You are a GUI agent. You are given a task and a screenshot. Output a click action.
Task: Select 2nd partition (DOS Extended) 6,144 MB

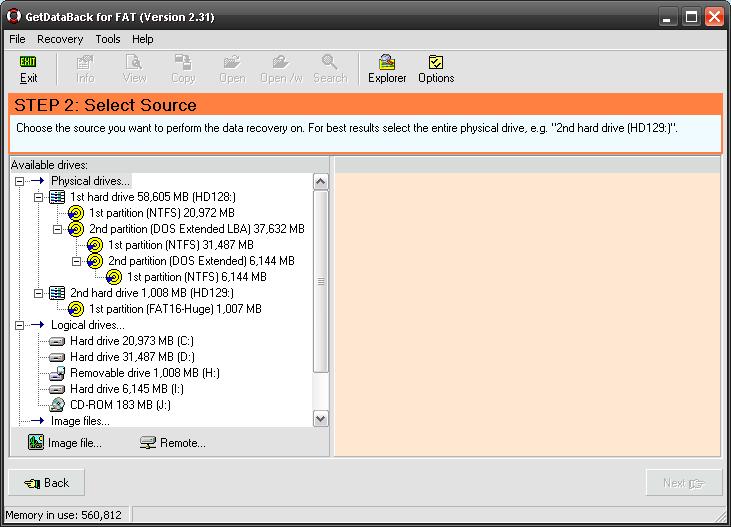[x=201, y=261]
